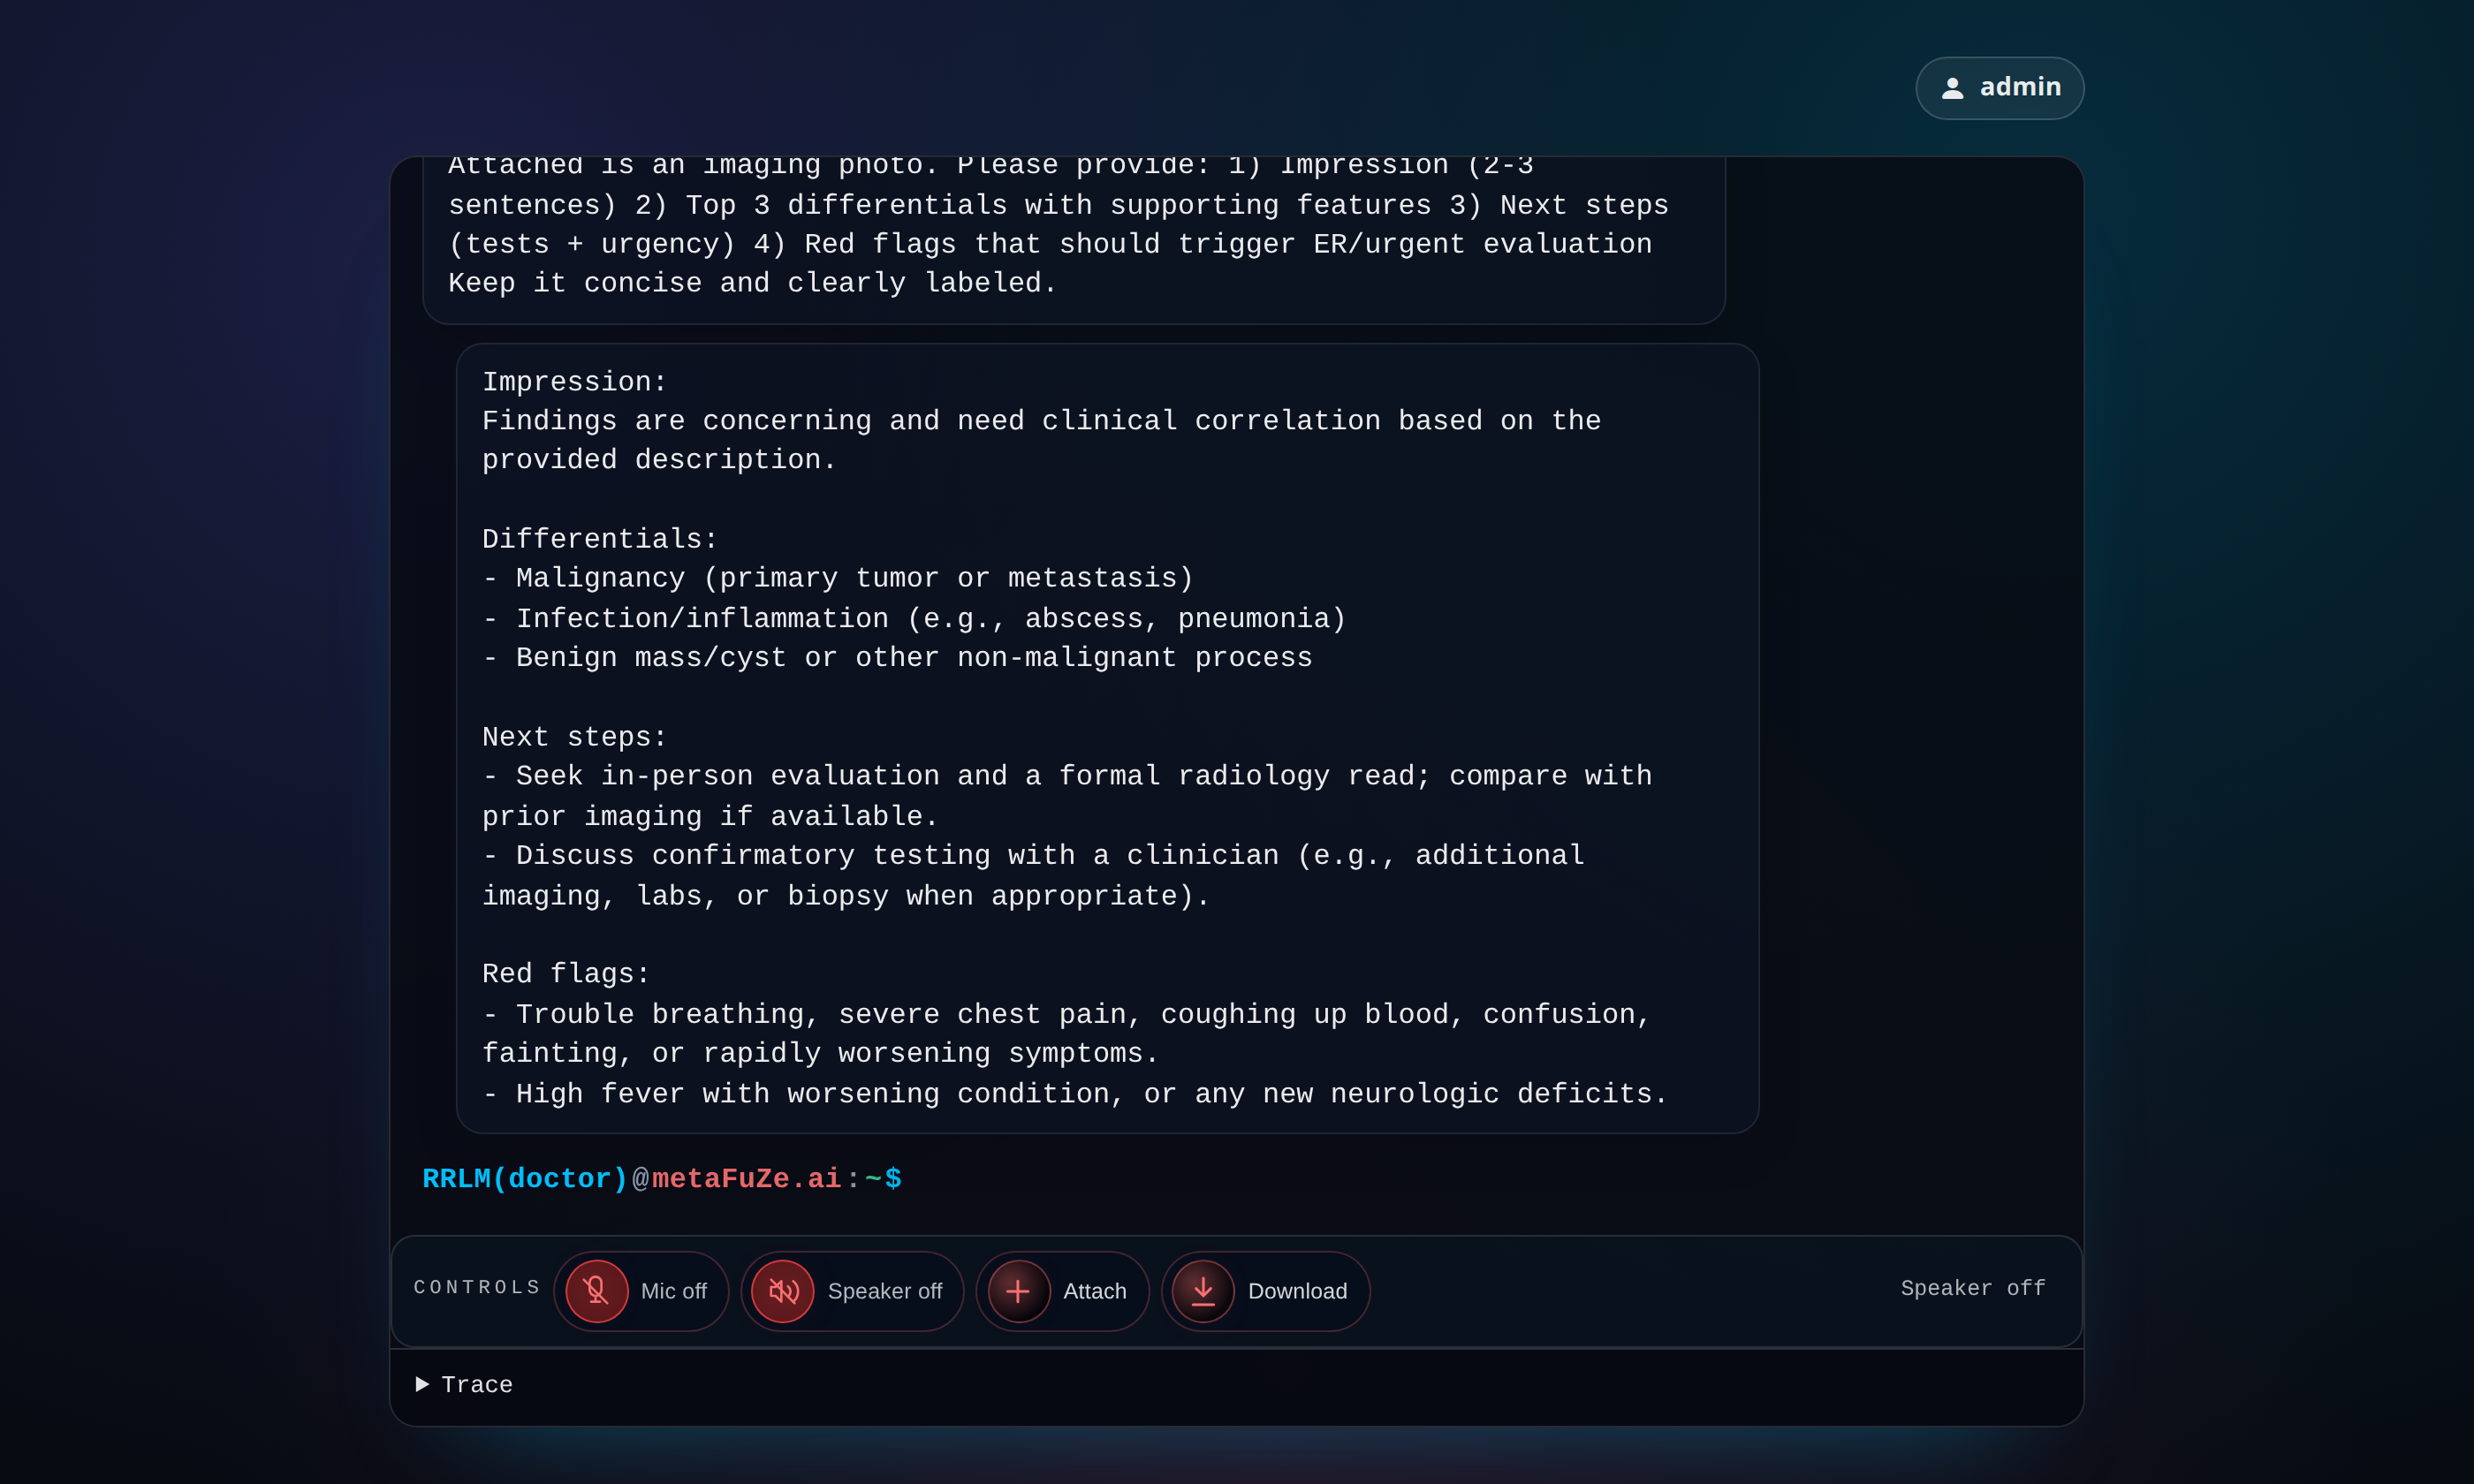The width and height of the screenshot is (2474, 1484).
Task: Open the admin account menu
Action: pos(2019,88)
